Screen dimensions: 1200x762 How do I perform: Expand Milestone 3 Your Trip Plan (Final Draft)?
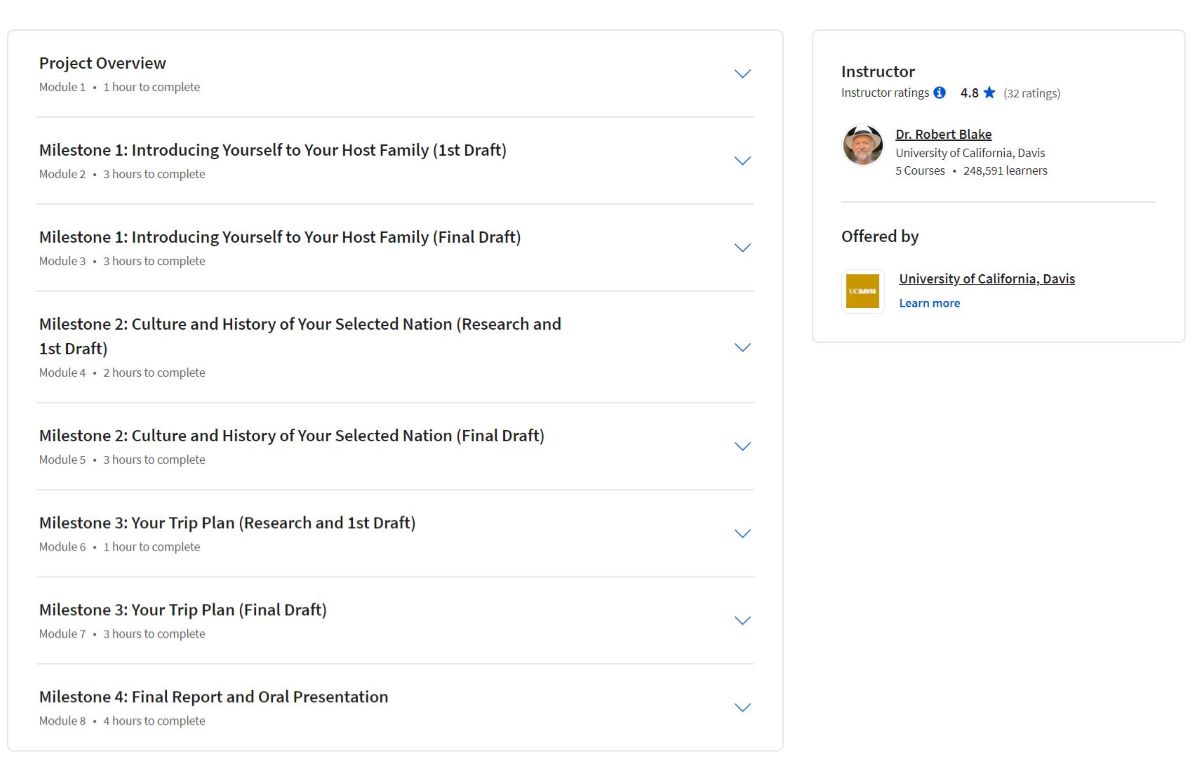coord(742,620)
